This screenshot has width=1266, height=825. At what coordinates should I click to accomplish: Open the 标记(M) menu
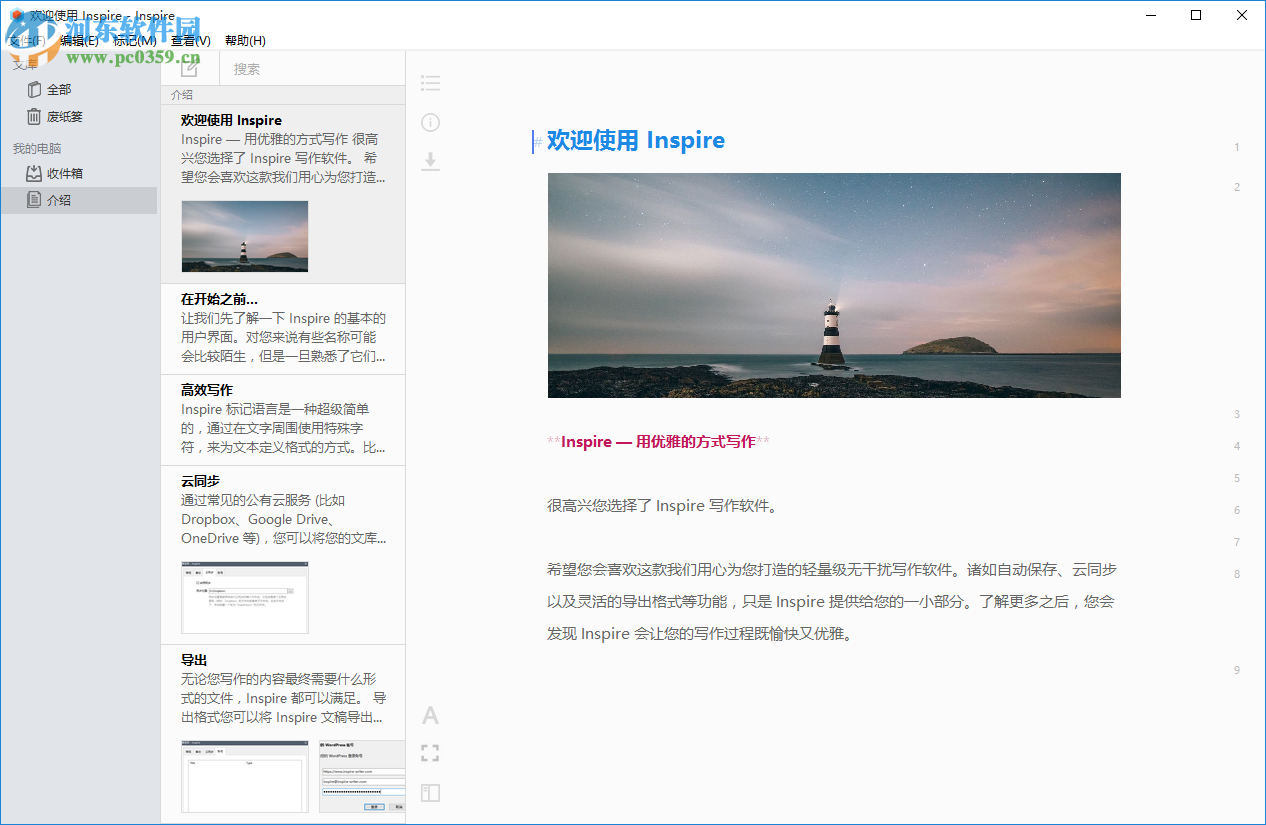click(134, 40)
